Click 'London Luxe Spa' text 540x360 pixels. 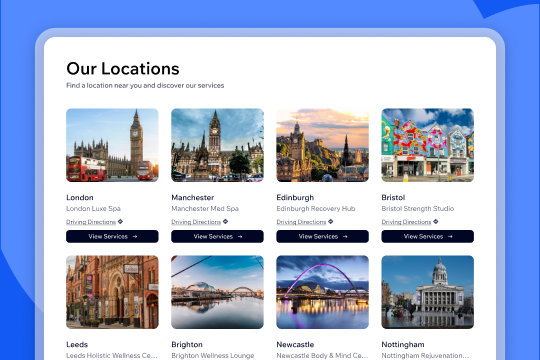click(93, 208)
